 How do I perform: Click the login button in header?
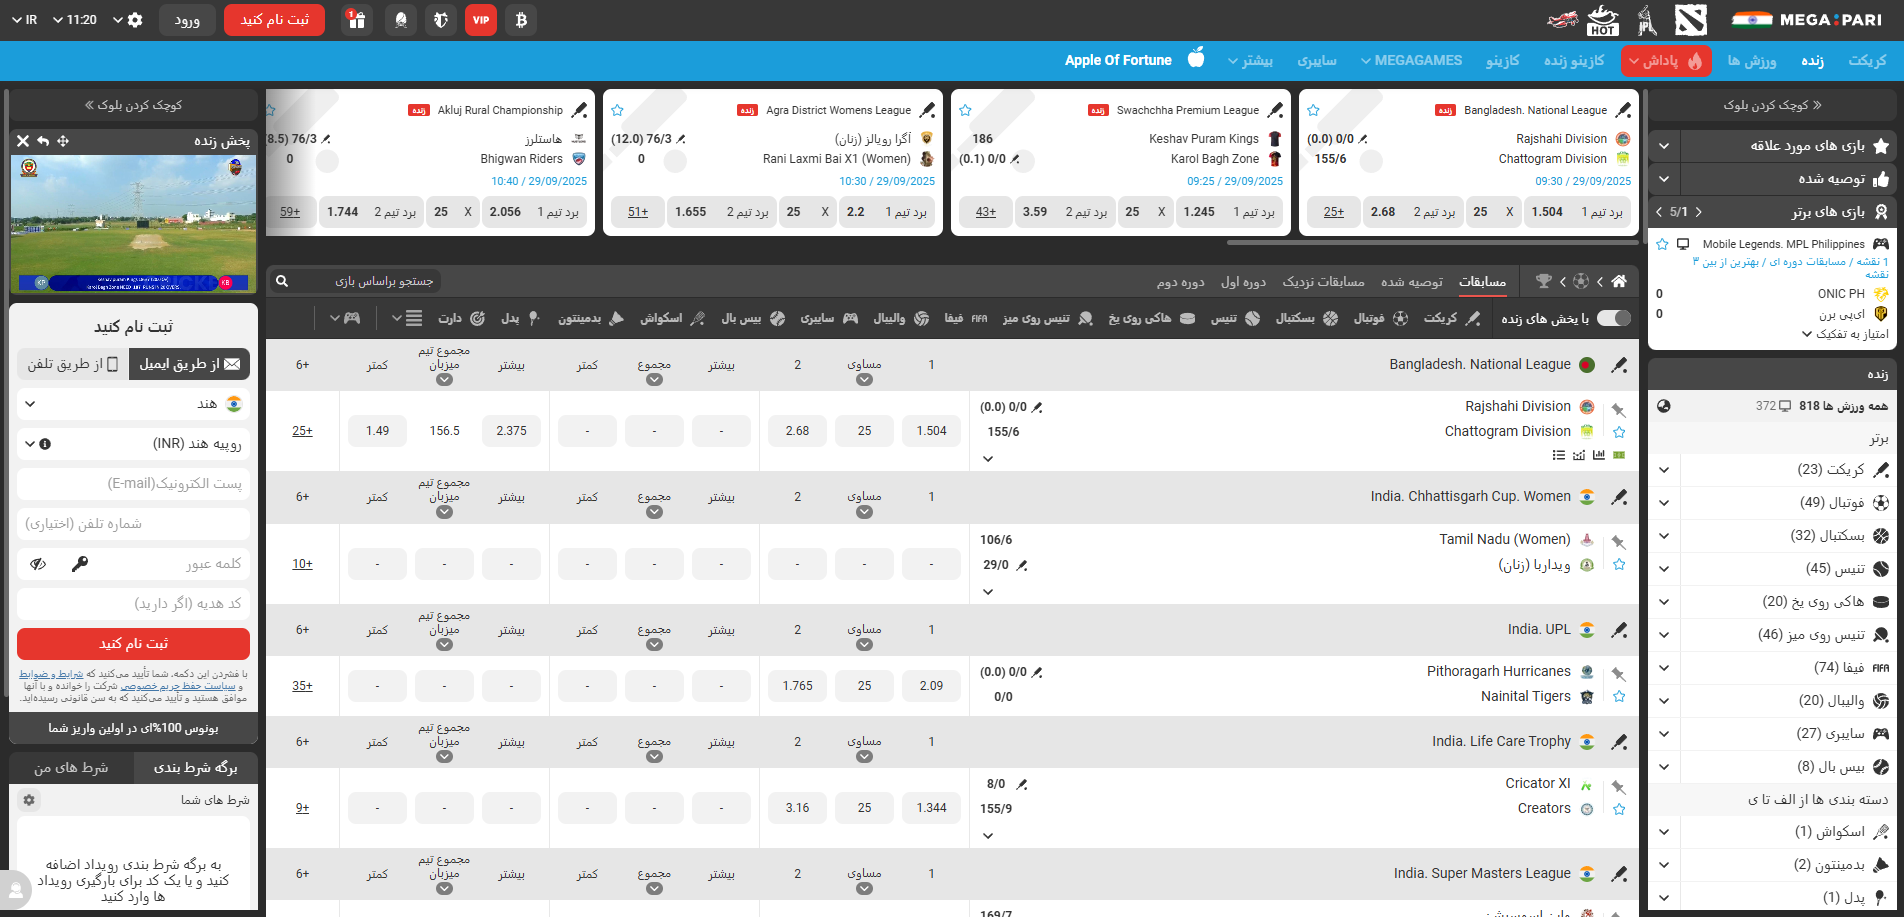187,20
